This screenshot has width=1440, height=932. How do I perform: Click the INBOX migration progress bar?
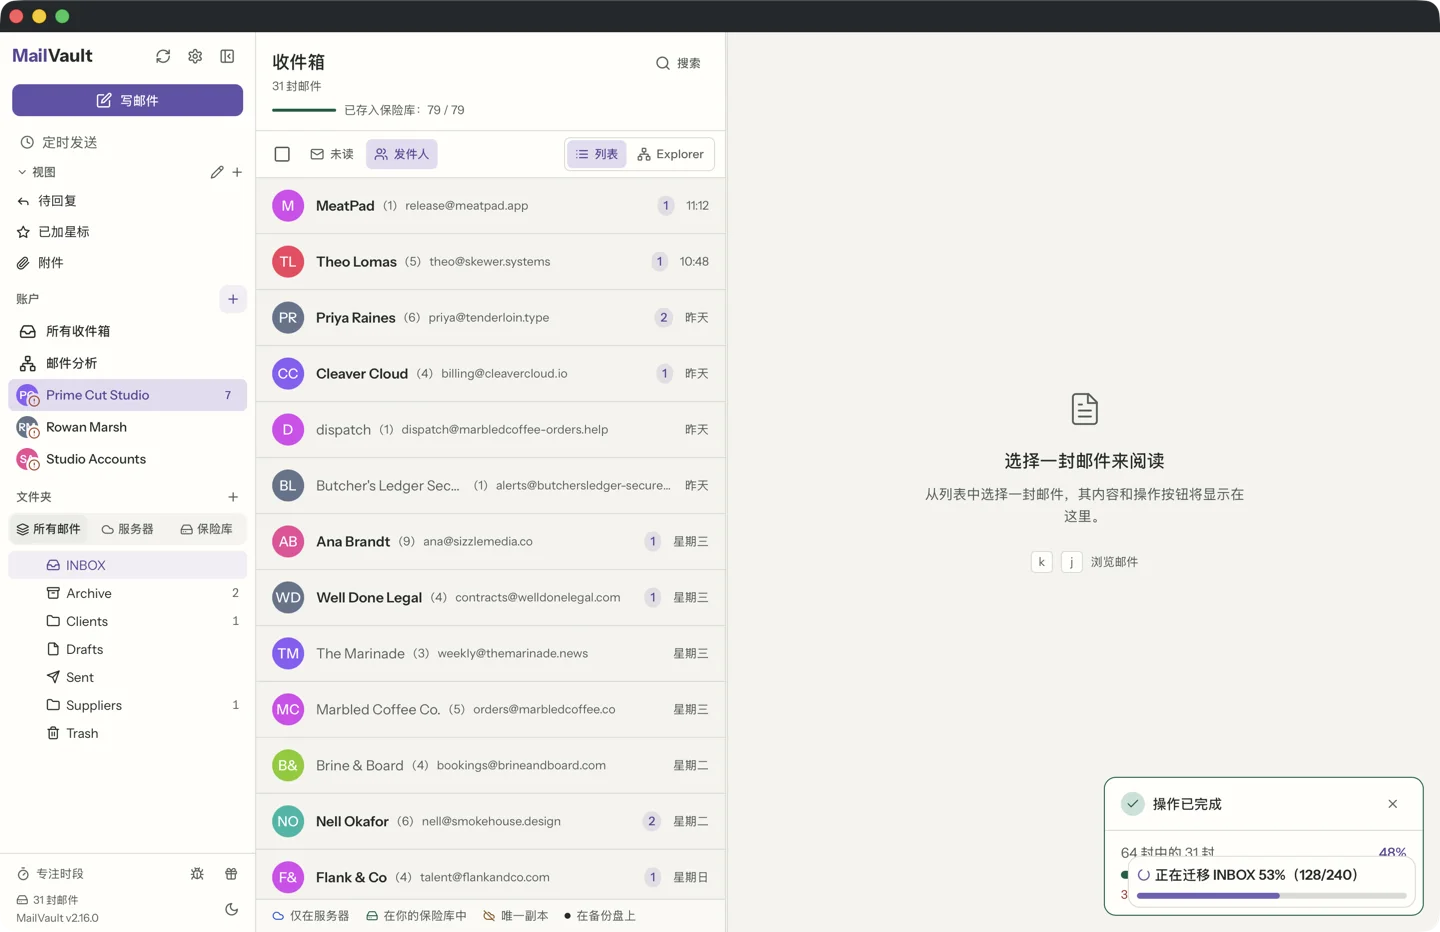pos(1272,896)
